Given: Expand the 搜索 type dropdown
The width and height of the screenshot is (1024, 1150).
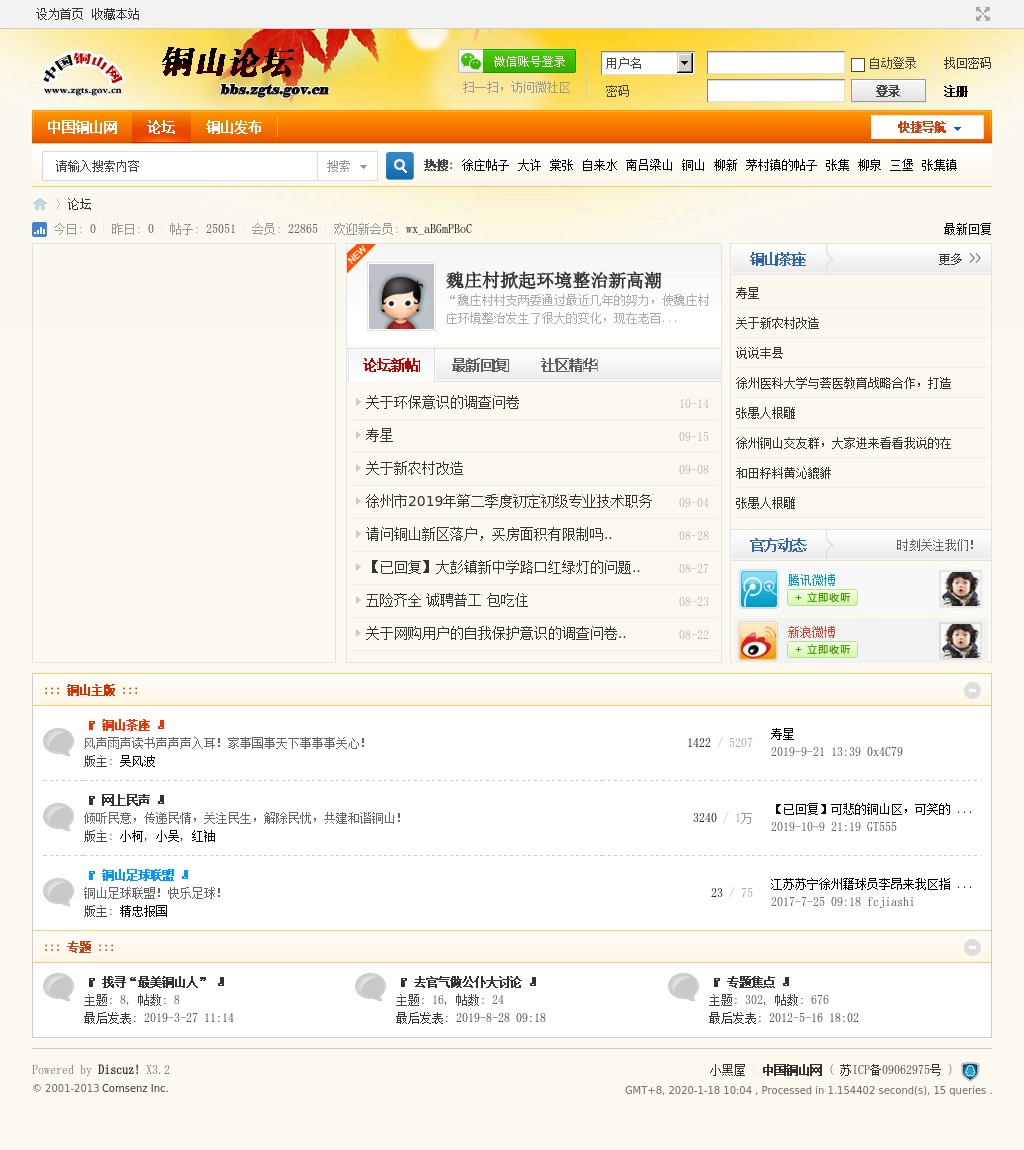Looking at the screenshot, I should tap(347, 166).
